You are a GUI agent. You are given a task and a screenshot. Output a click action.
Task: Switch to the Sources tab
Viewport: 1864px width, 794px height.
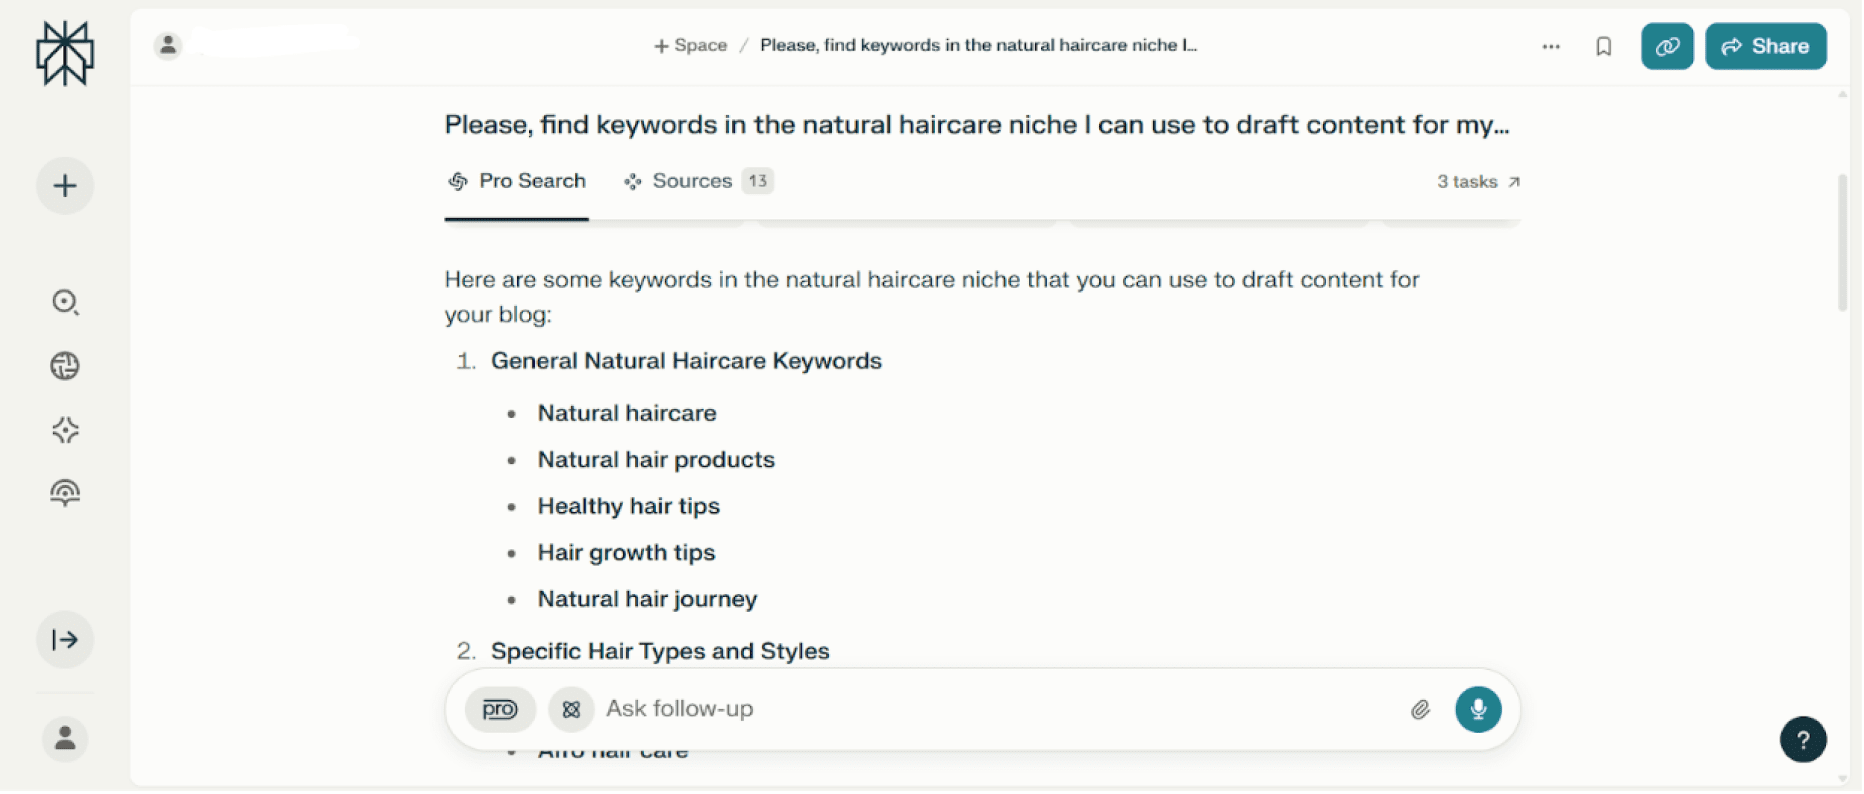click(698, 181)
